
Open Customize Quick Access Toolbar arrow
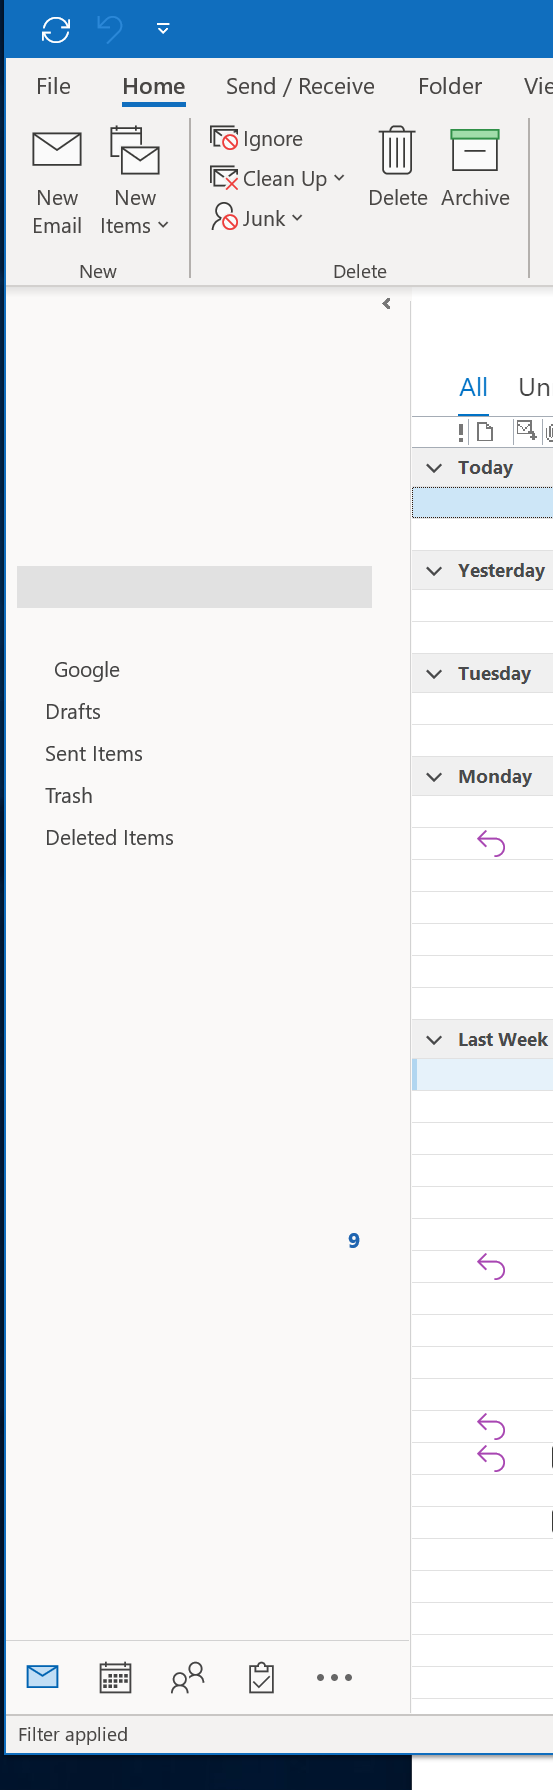[163, 29]
